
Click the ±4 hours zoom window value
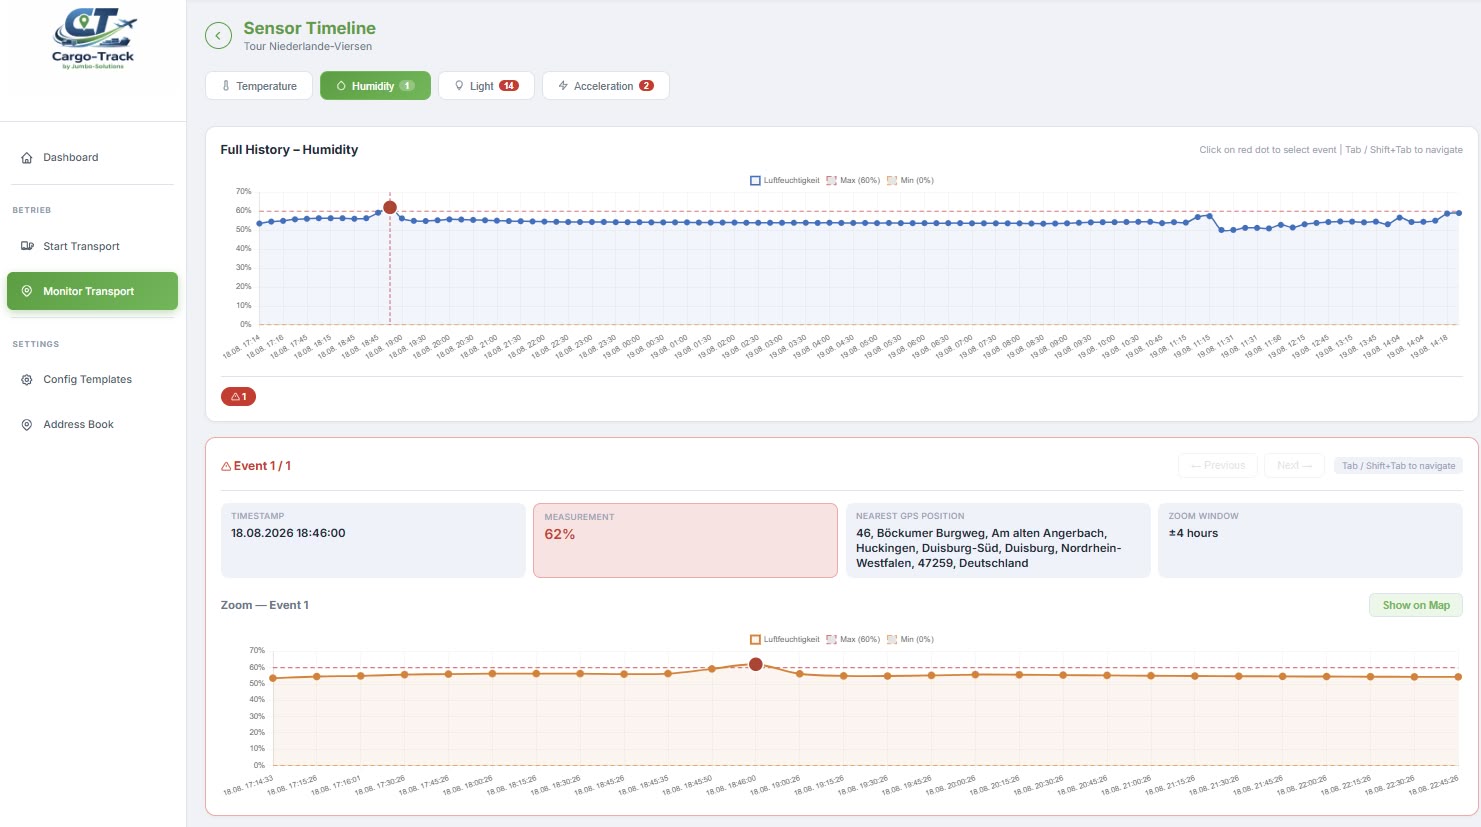1193,533
